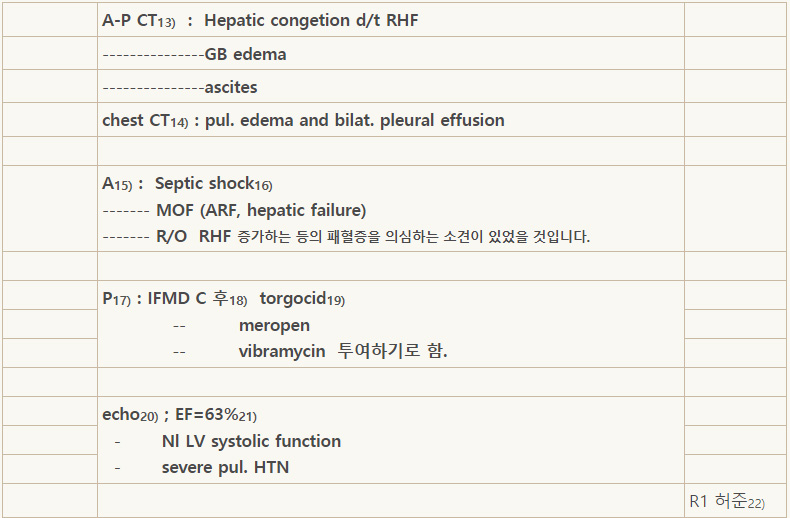Click footnote 18 after IFMD C 후
The height and width of the screenshot is (518, 790).
click(238, 301)
